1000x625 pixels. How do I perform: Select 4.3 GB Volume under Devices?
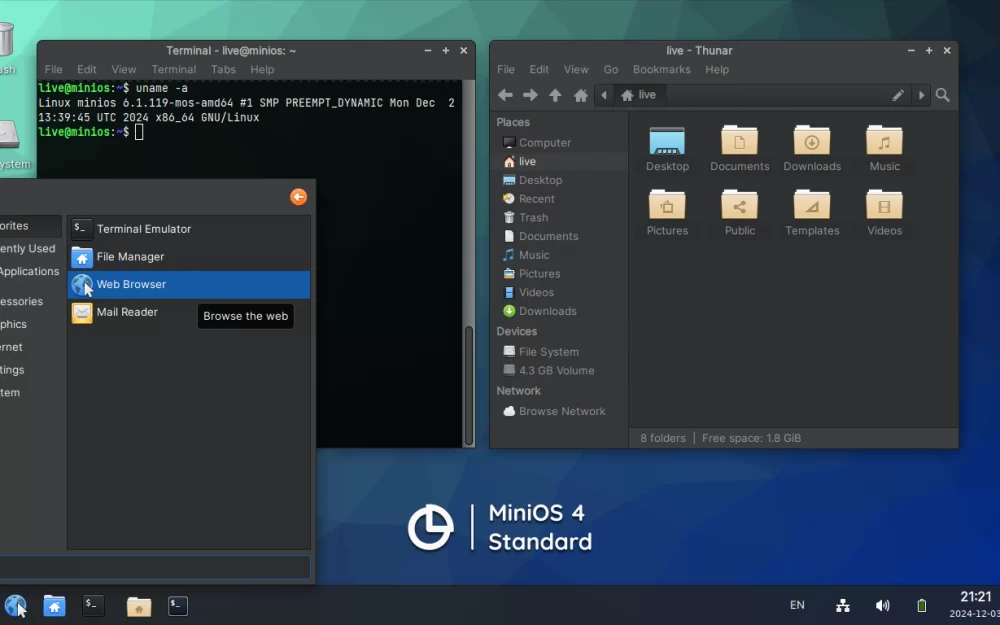(x=556, y=371)
